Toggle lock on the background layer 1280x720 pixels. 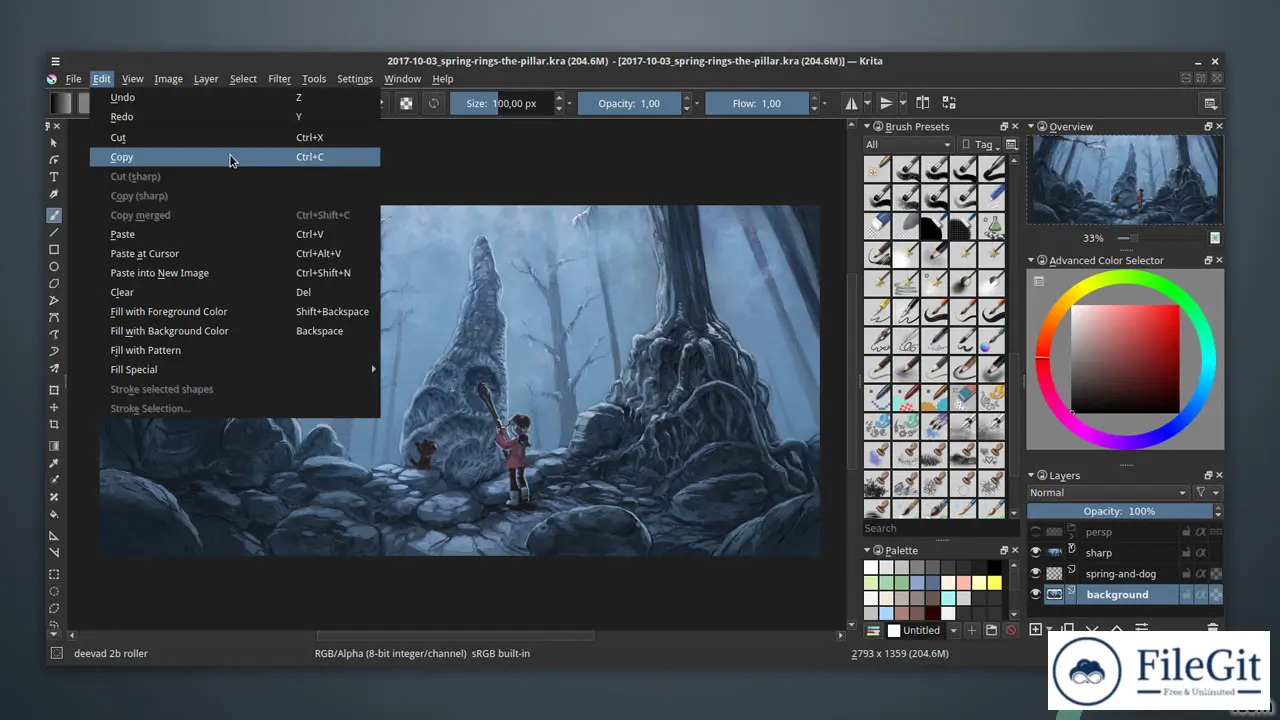[1187, 594]
